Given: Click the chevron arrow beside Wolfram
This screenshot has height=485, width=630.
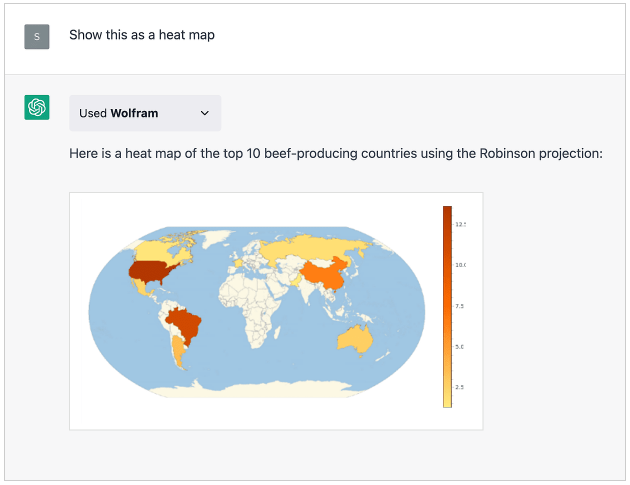Looking at the screenshot, I should pyautogui.click(x=205, y=113).
